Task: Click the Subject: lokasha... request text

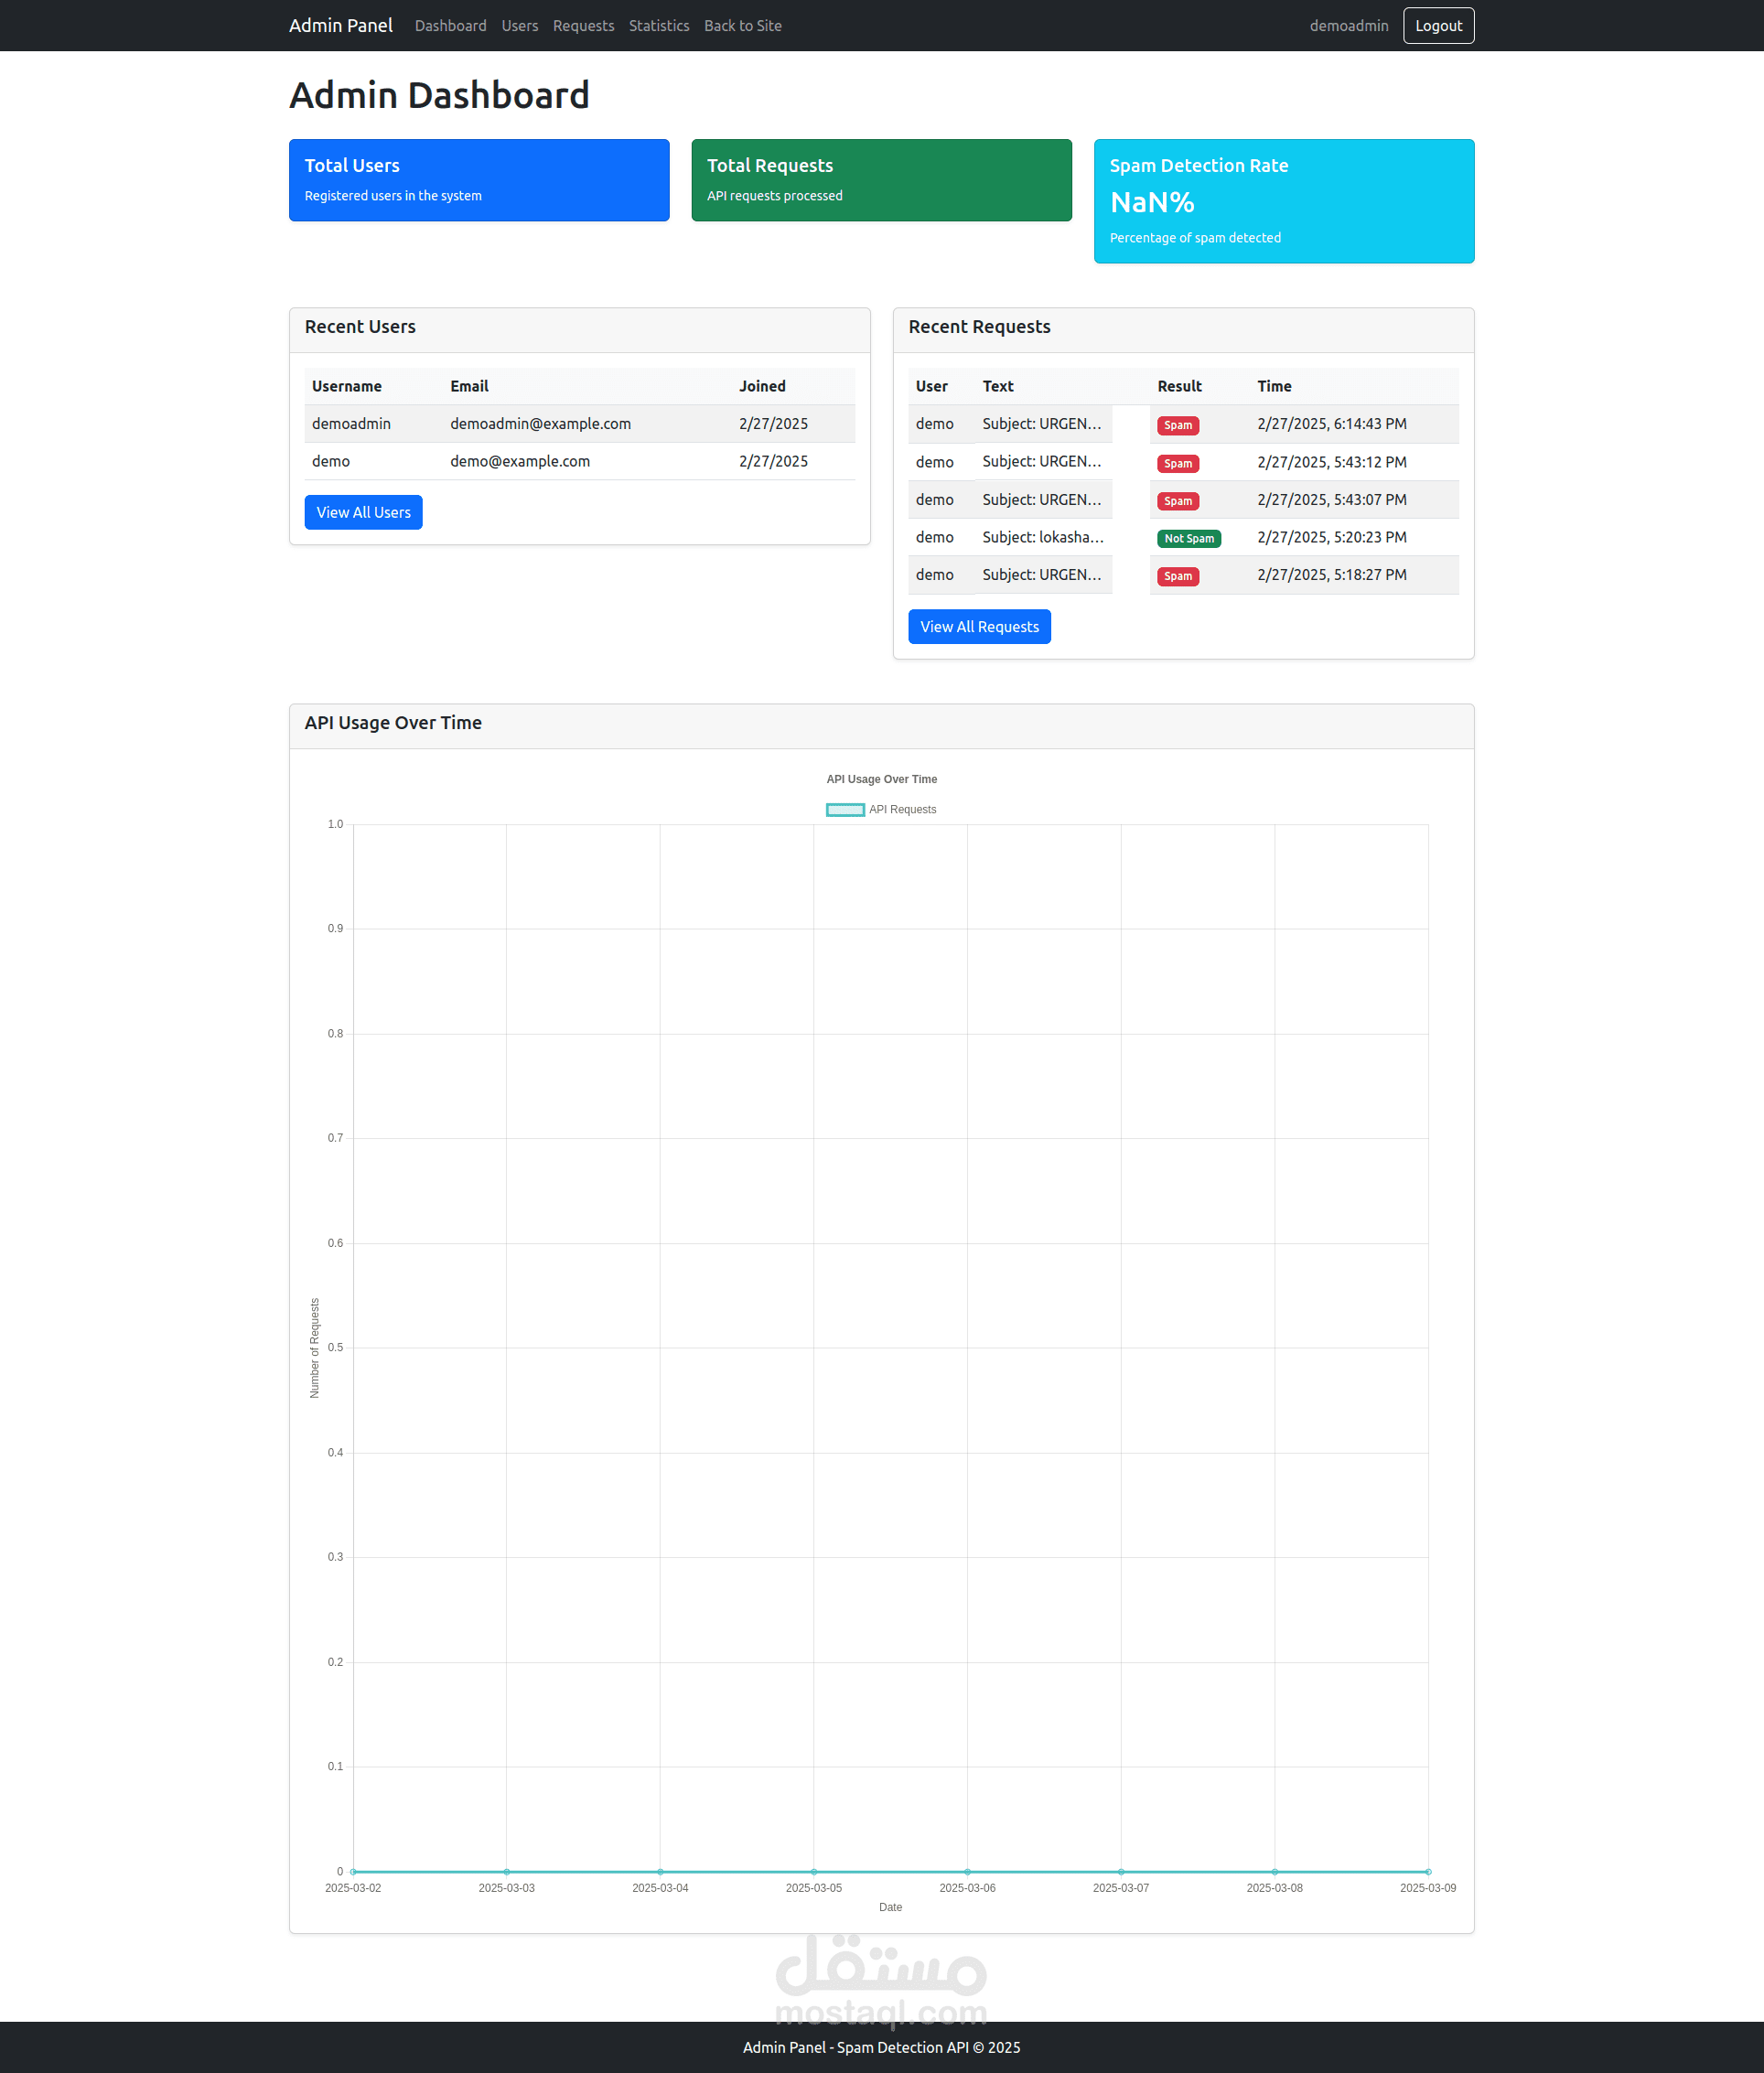Action: 1042,537
